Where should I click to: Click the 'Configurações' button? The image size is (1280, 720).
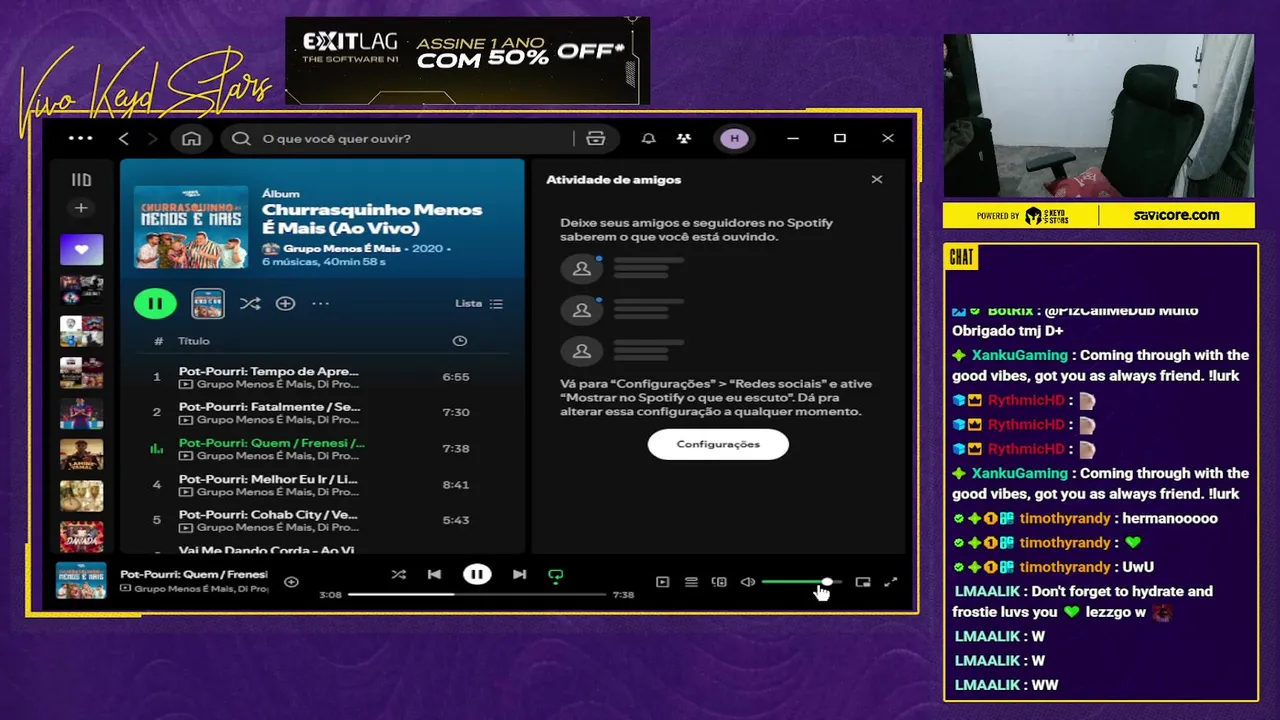718,444
